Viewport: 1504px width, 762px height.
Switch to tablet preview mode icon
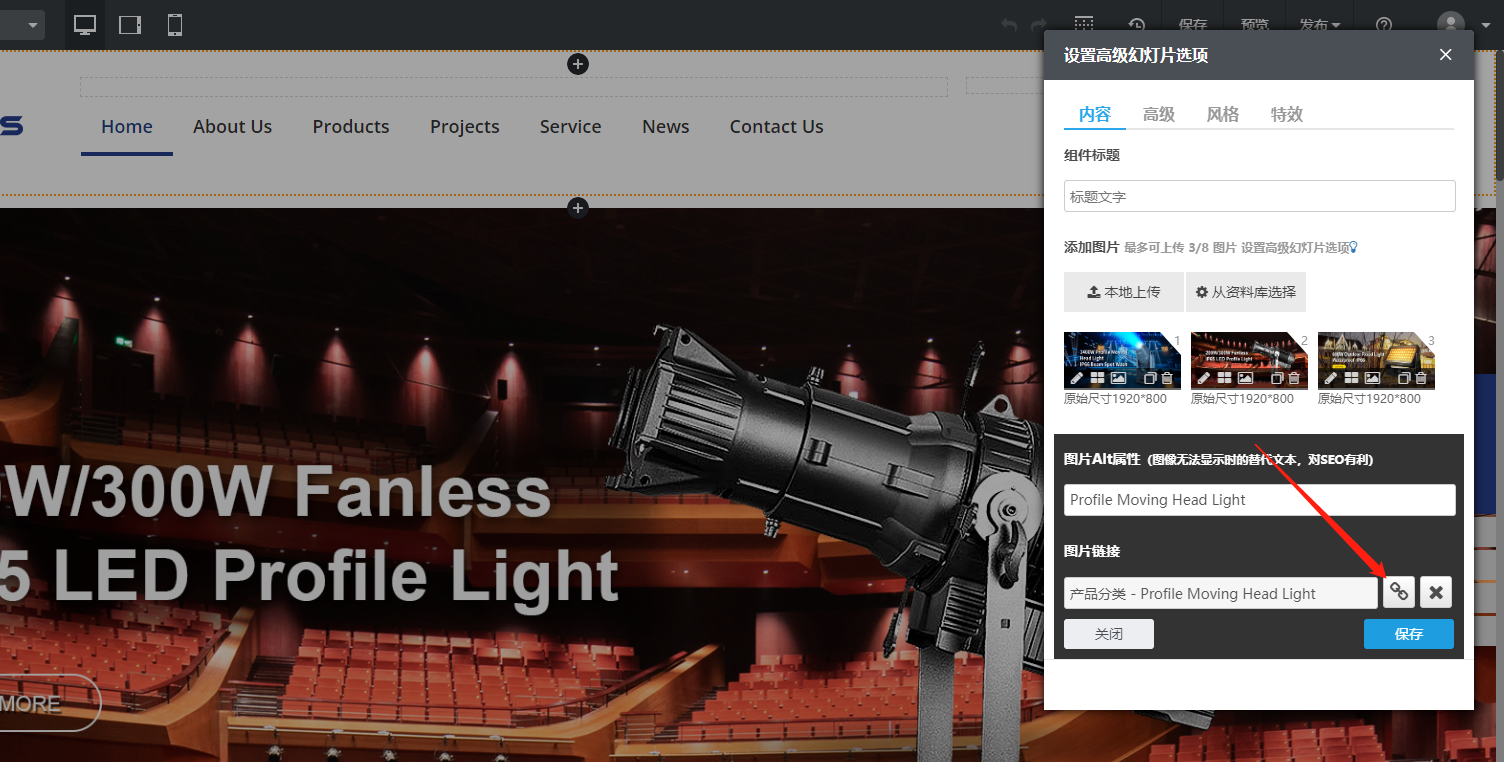130,25
